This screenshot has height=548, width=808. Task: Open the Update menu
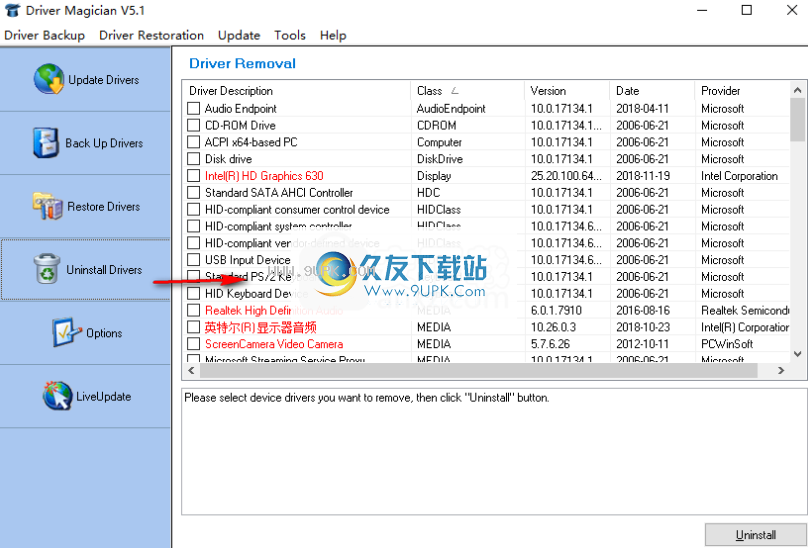(x=239, y=35)
